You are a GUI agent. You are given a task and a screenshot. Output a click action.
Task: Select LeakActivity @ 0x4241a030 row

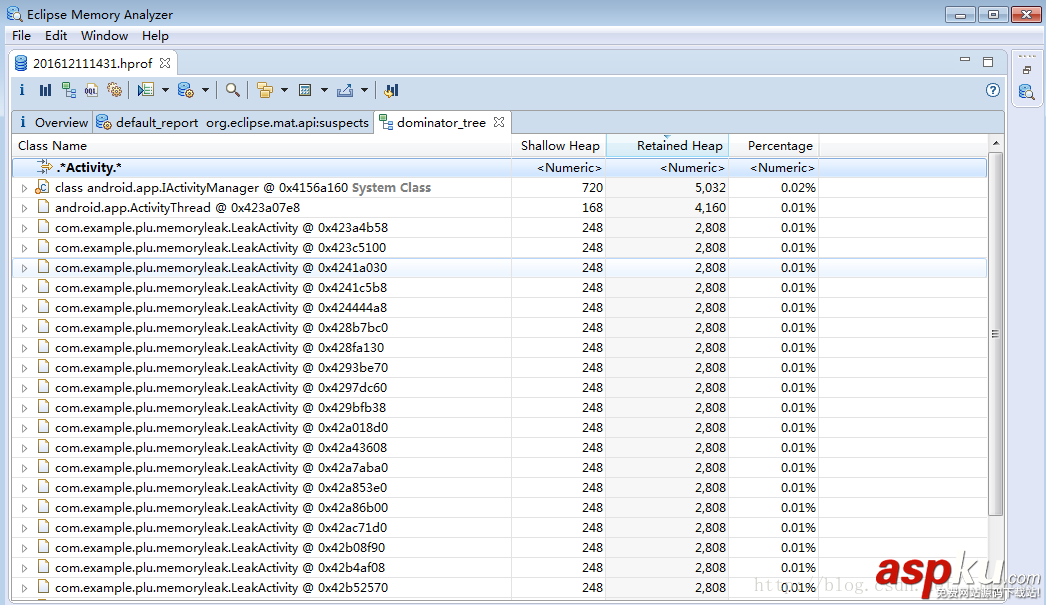click(220, 268)
